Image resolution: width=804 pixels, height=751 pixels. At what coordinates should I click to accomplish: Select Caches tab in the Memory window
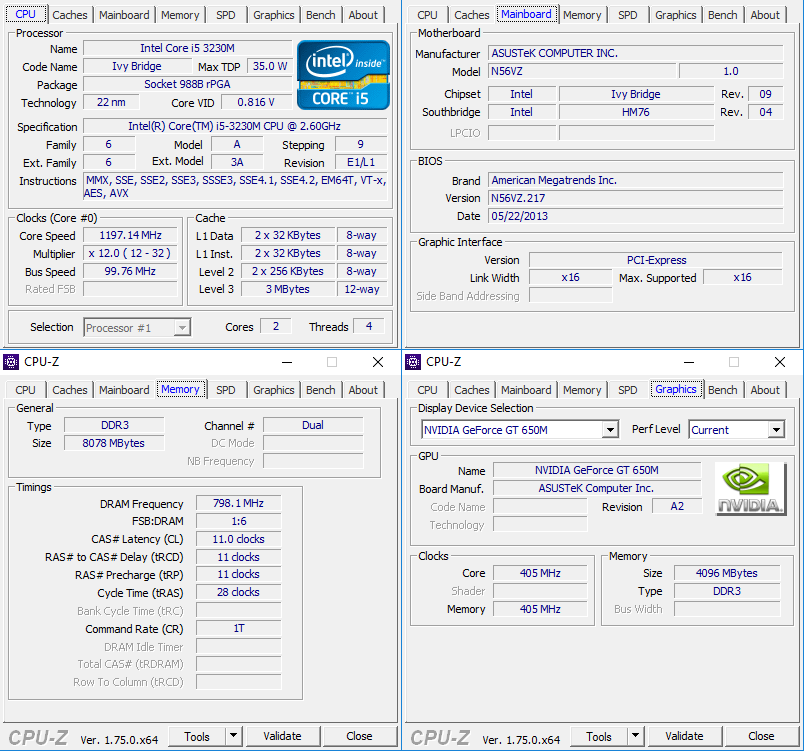[x=70, y=390]
